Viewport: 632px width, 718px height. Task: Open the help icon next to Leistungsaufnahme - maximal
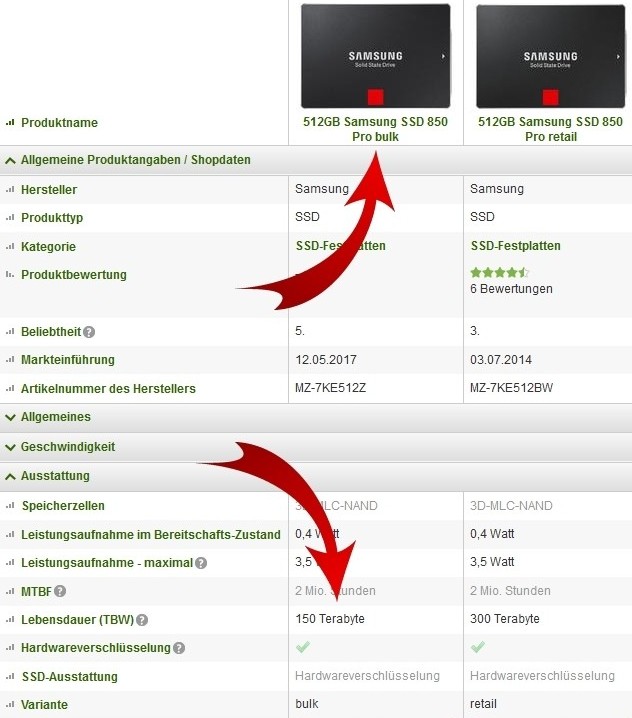tap(201, 563)
